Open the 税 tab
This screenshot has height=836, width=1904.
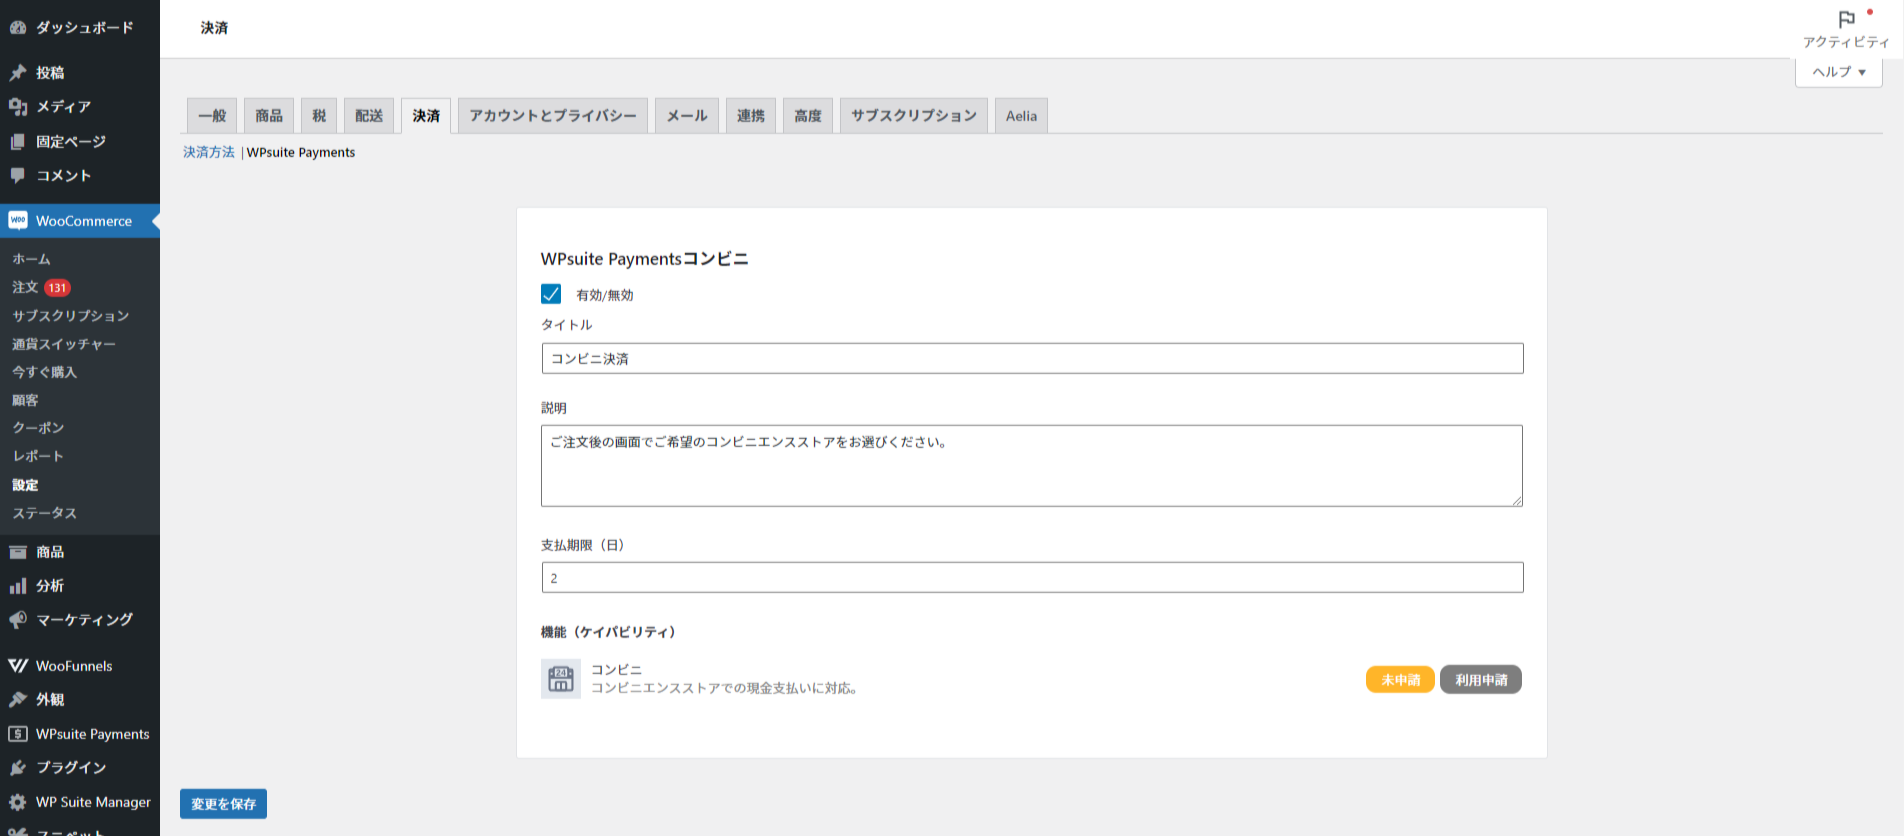point(319,116)
